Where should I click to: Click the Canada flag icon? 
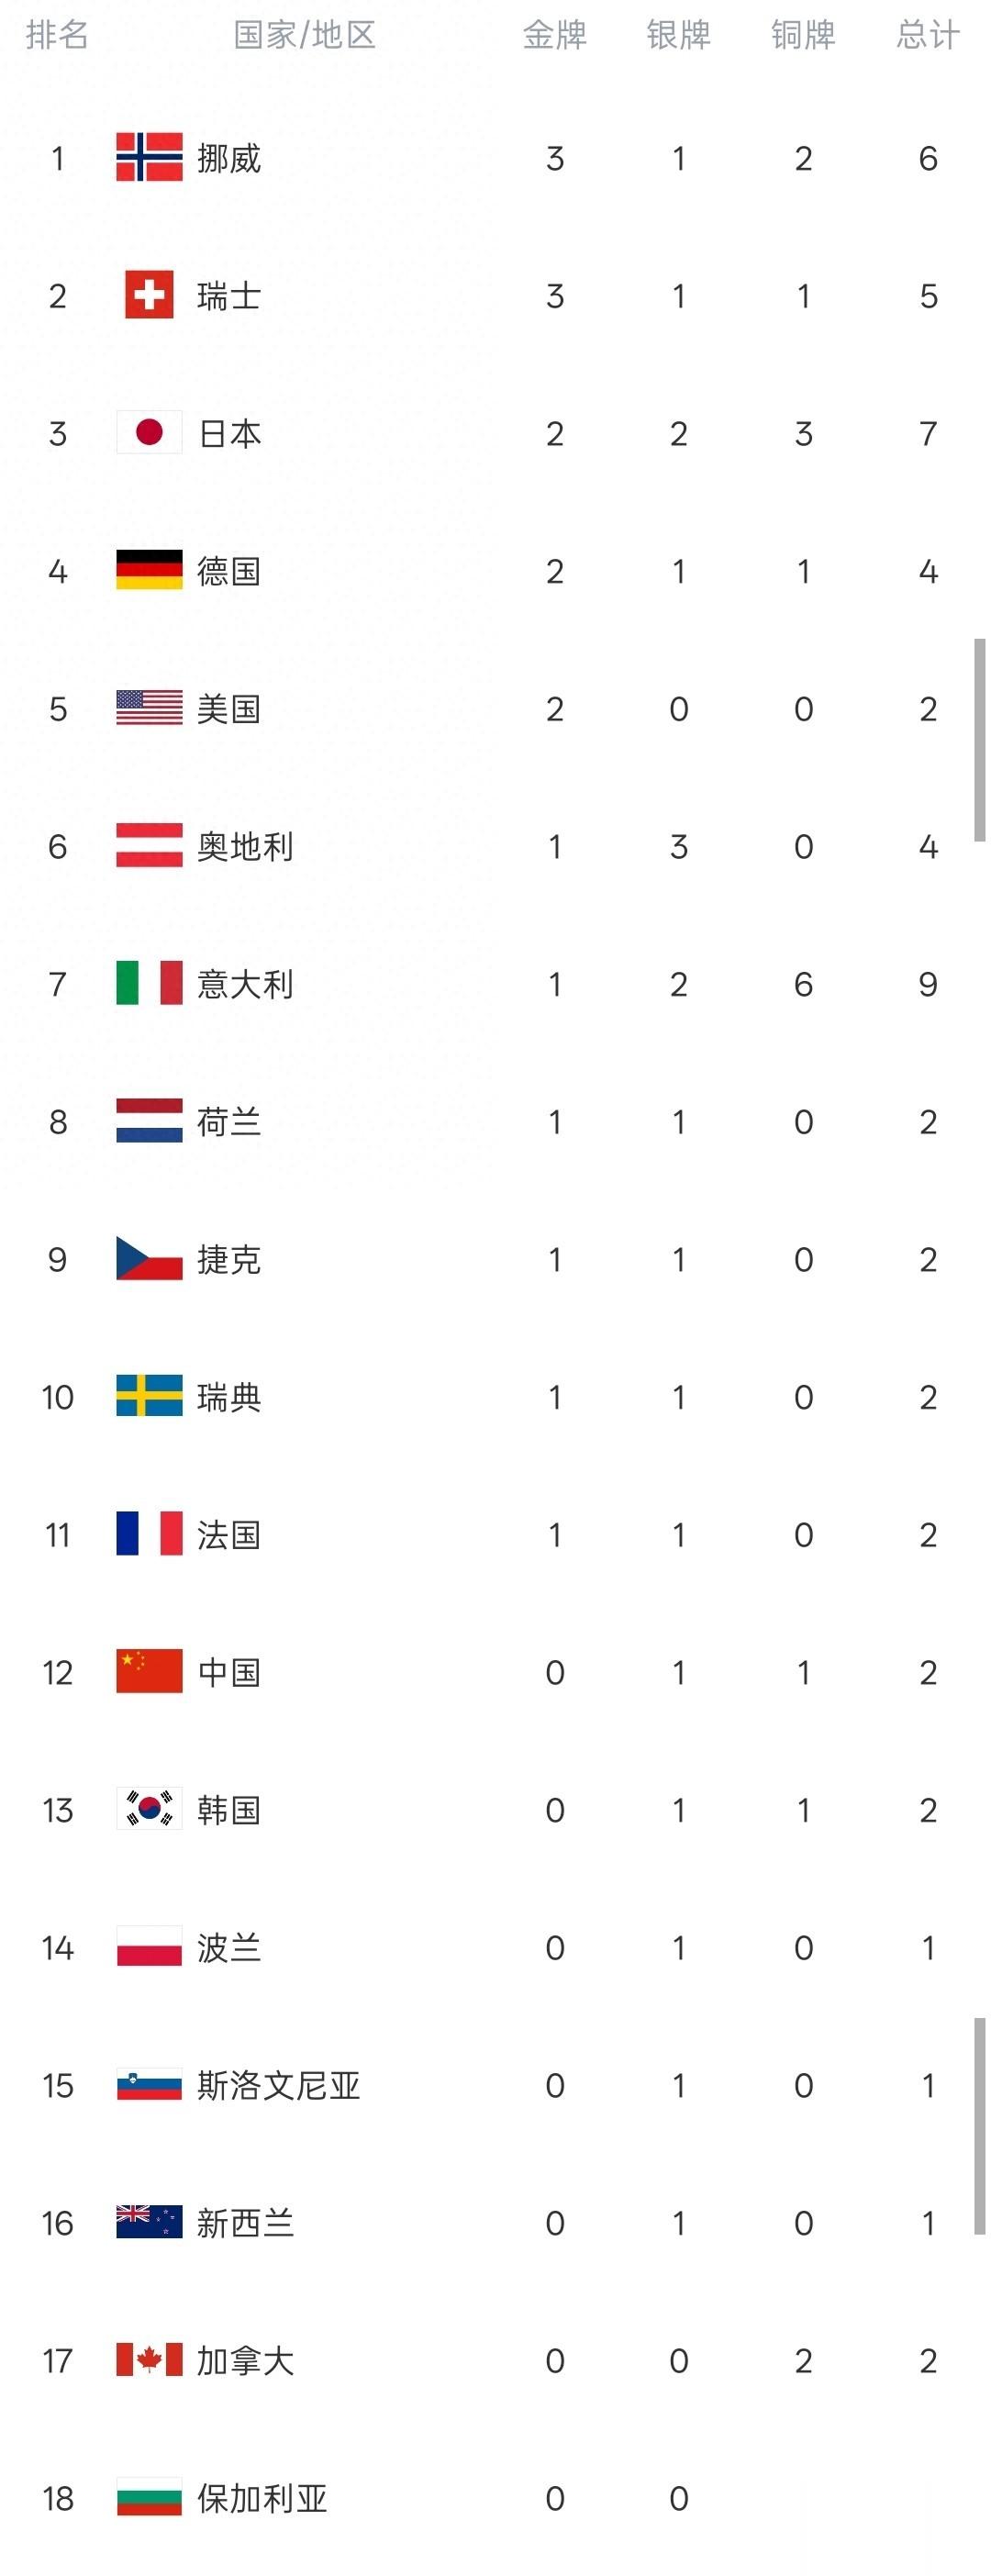point(149,2359)
